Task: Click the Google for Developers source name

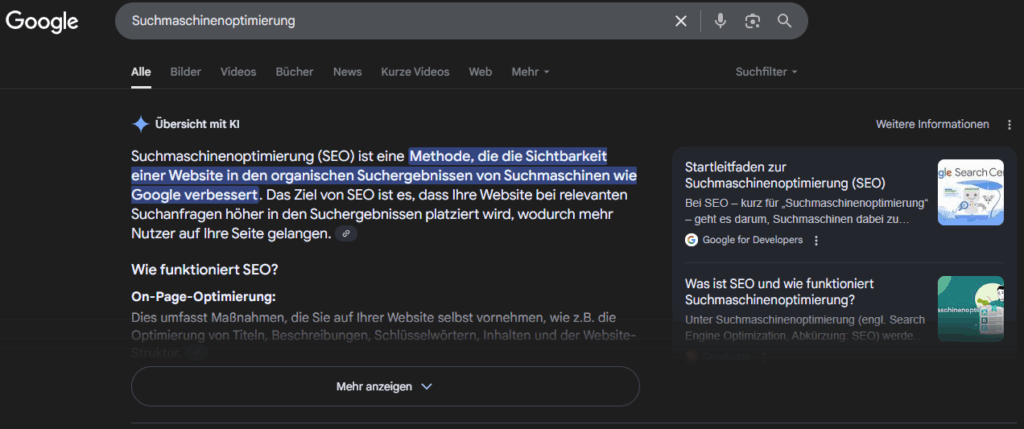Action: (x=752, y=240)
